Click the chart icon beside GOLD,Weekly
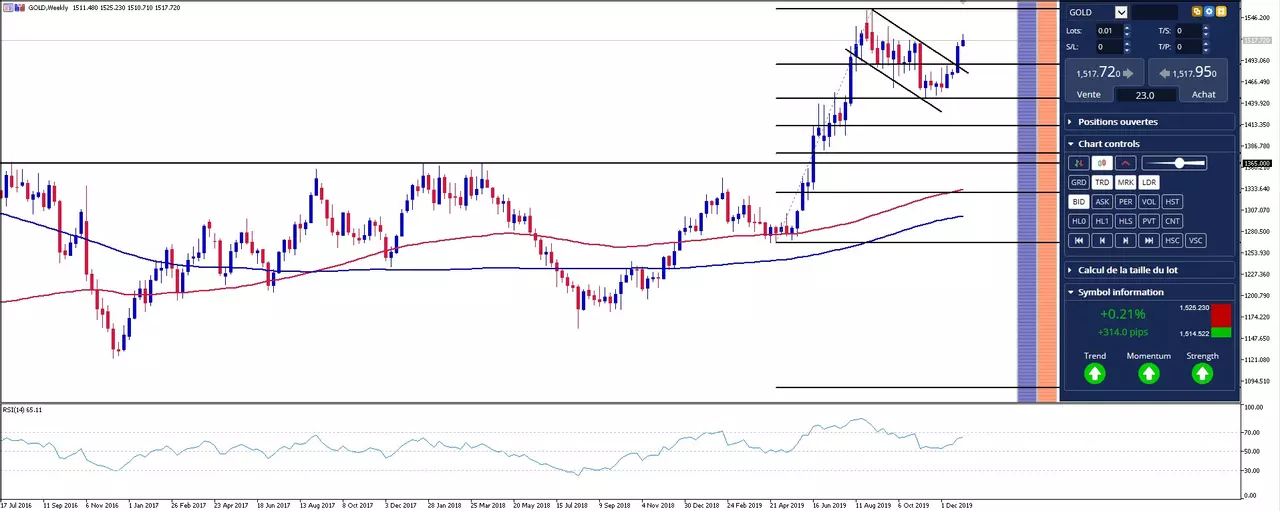 [x=22, y=8]
